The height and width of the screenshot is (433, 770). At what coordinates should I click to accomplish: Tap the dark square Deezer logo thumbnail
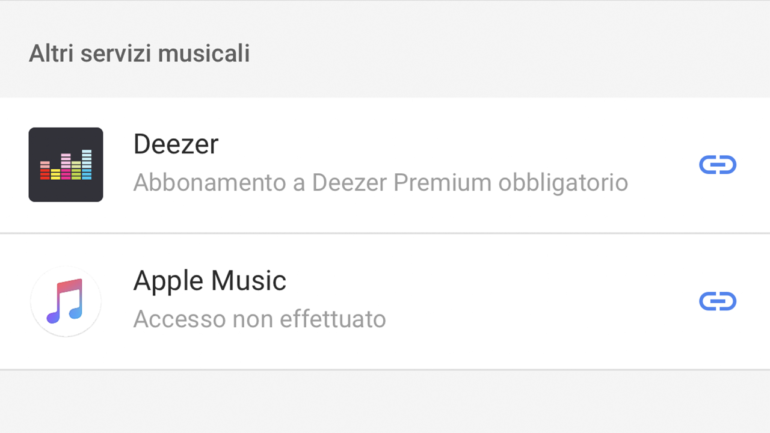[x=66, y=164]
